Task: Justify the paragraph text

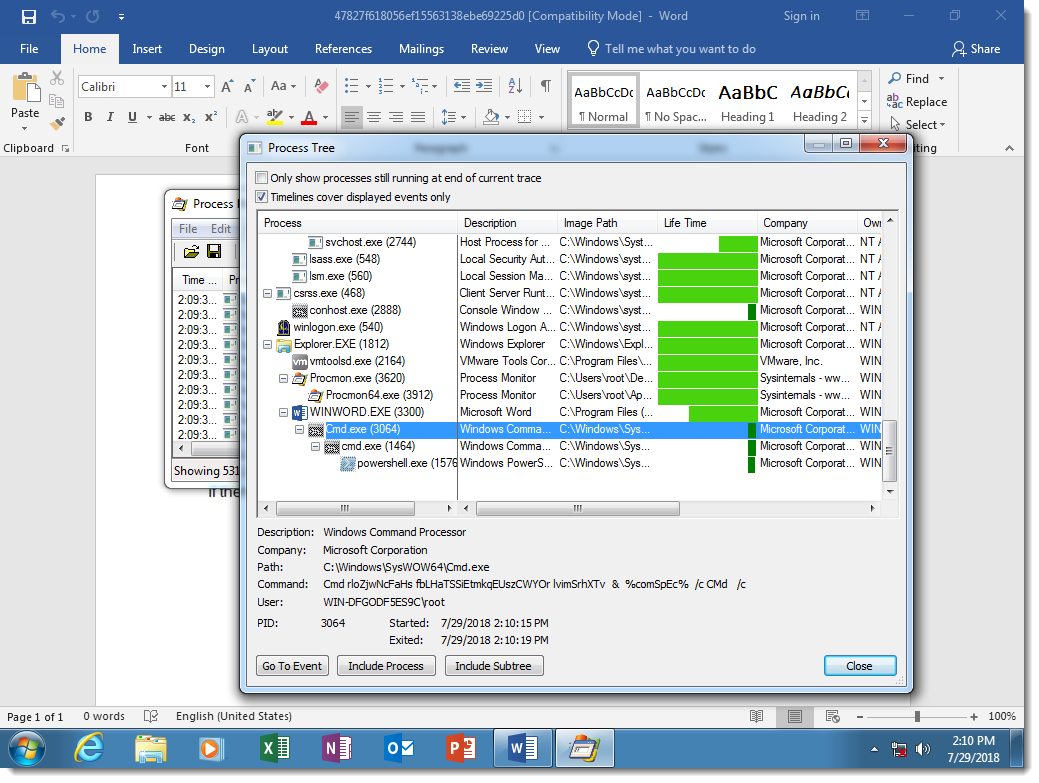Action: [418, 117]
